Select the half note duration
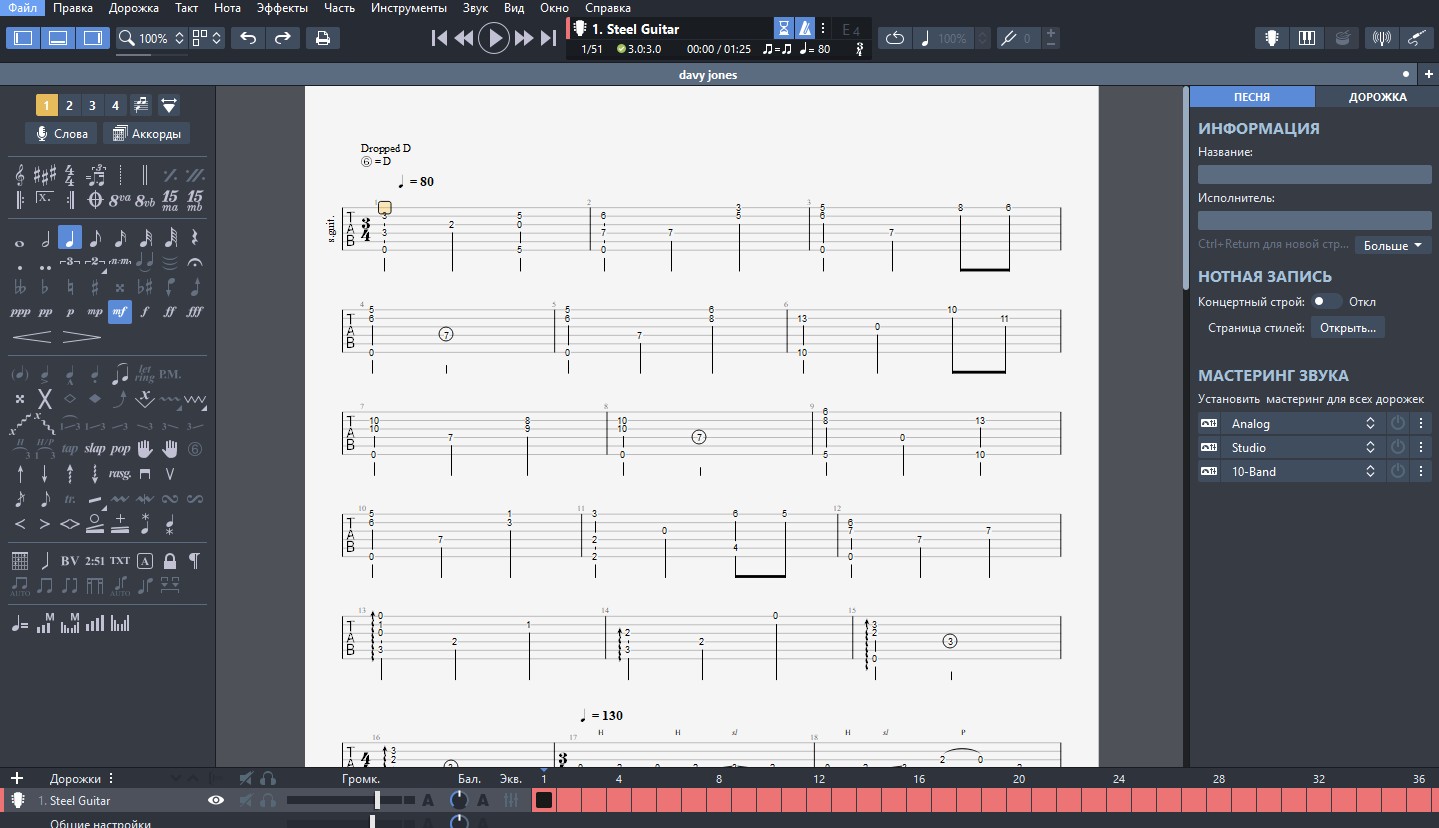The image size is (1439, 828). (45, 240)
